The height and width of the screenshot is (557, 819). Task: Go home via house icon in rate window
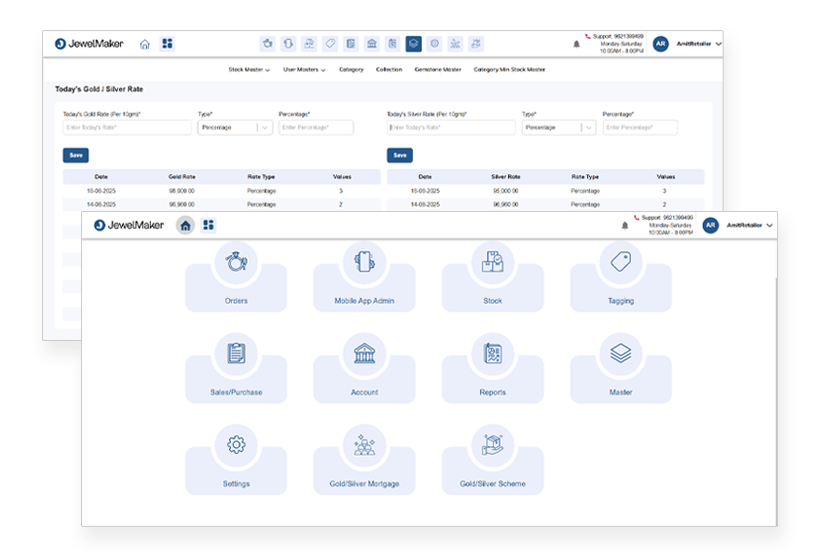pos(145,44)
